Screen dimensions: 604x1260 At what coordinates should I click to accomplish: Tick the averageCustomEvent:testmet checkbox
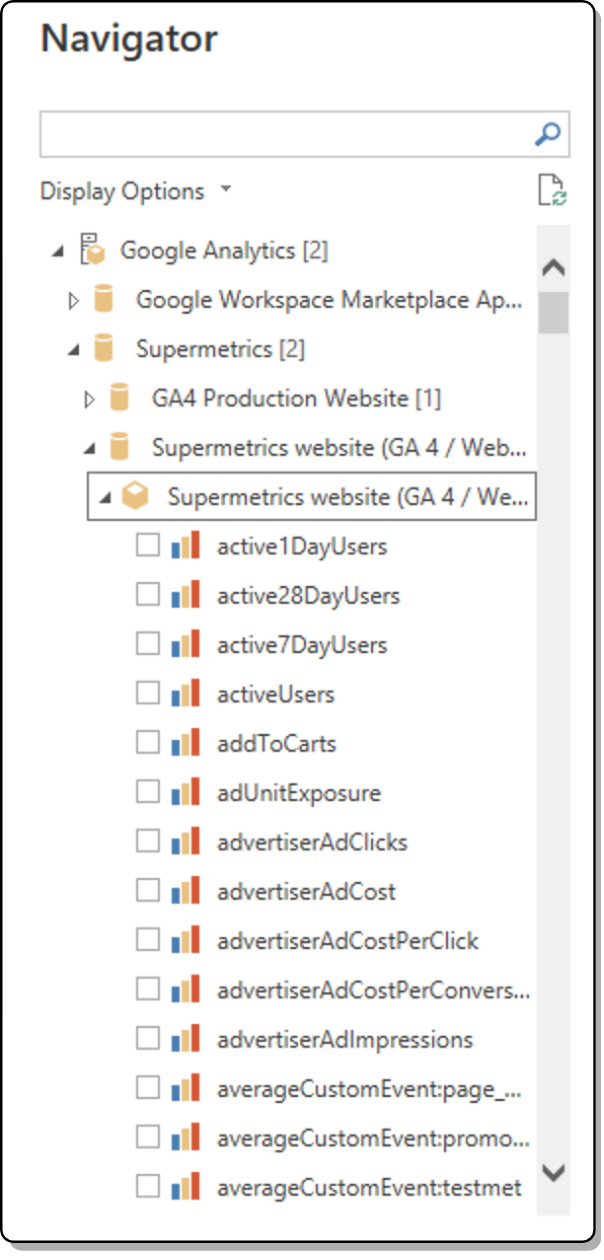(x=148, y=1187)
